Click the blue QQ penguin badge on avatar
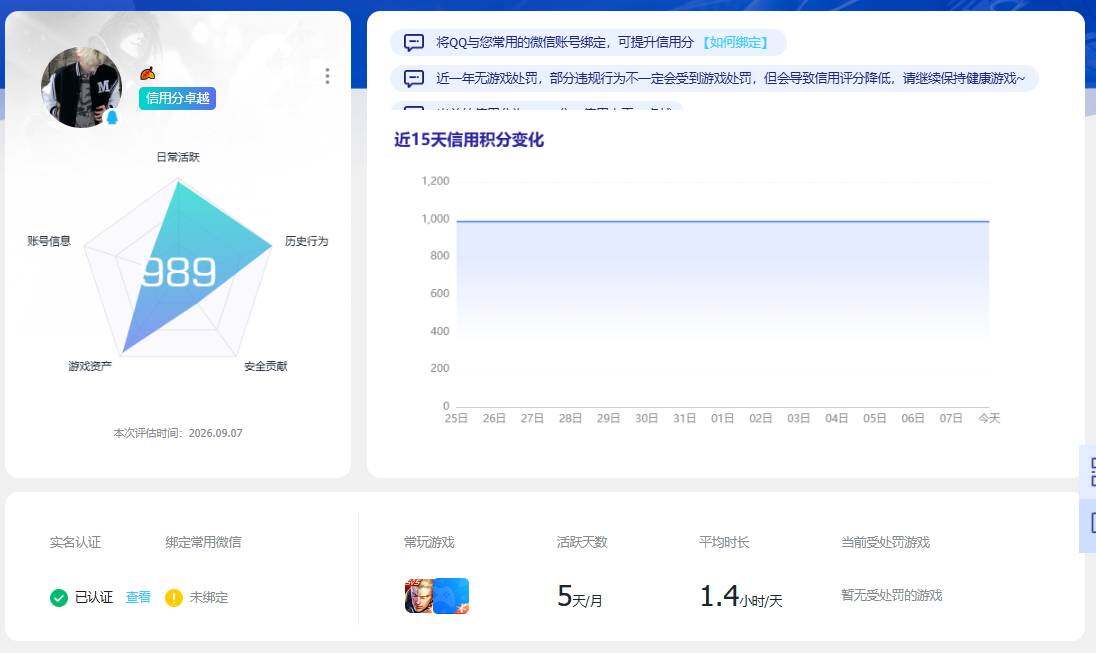 112,117
